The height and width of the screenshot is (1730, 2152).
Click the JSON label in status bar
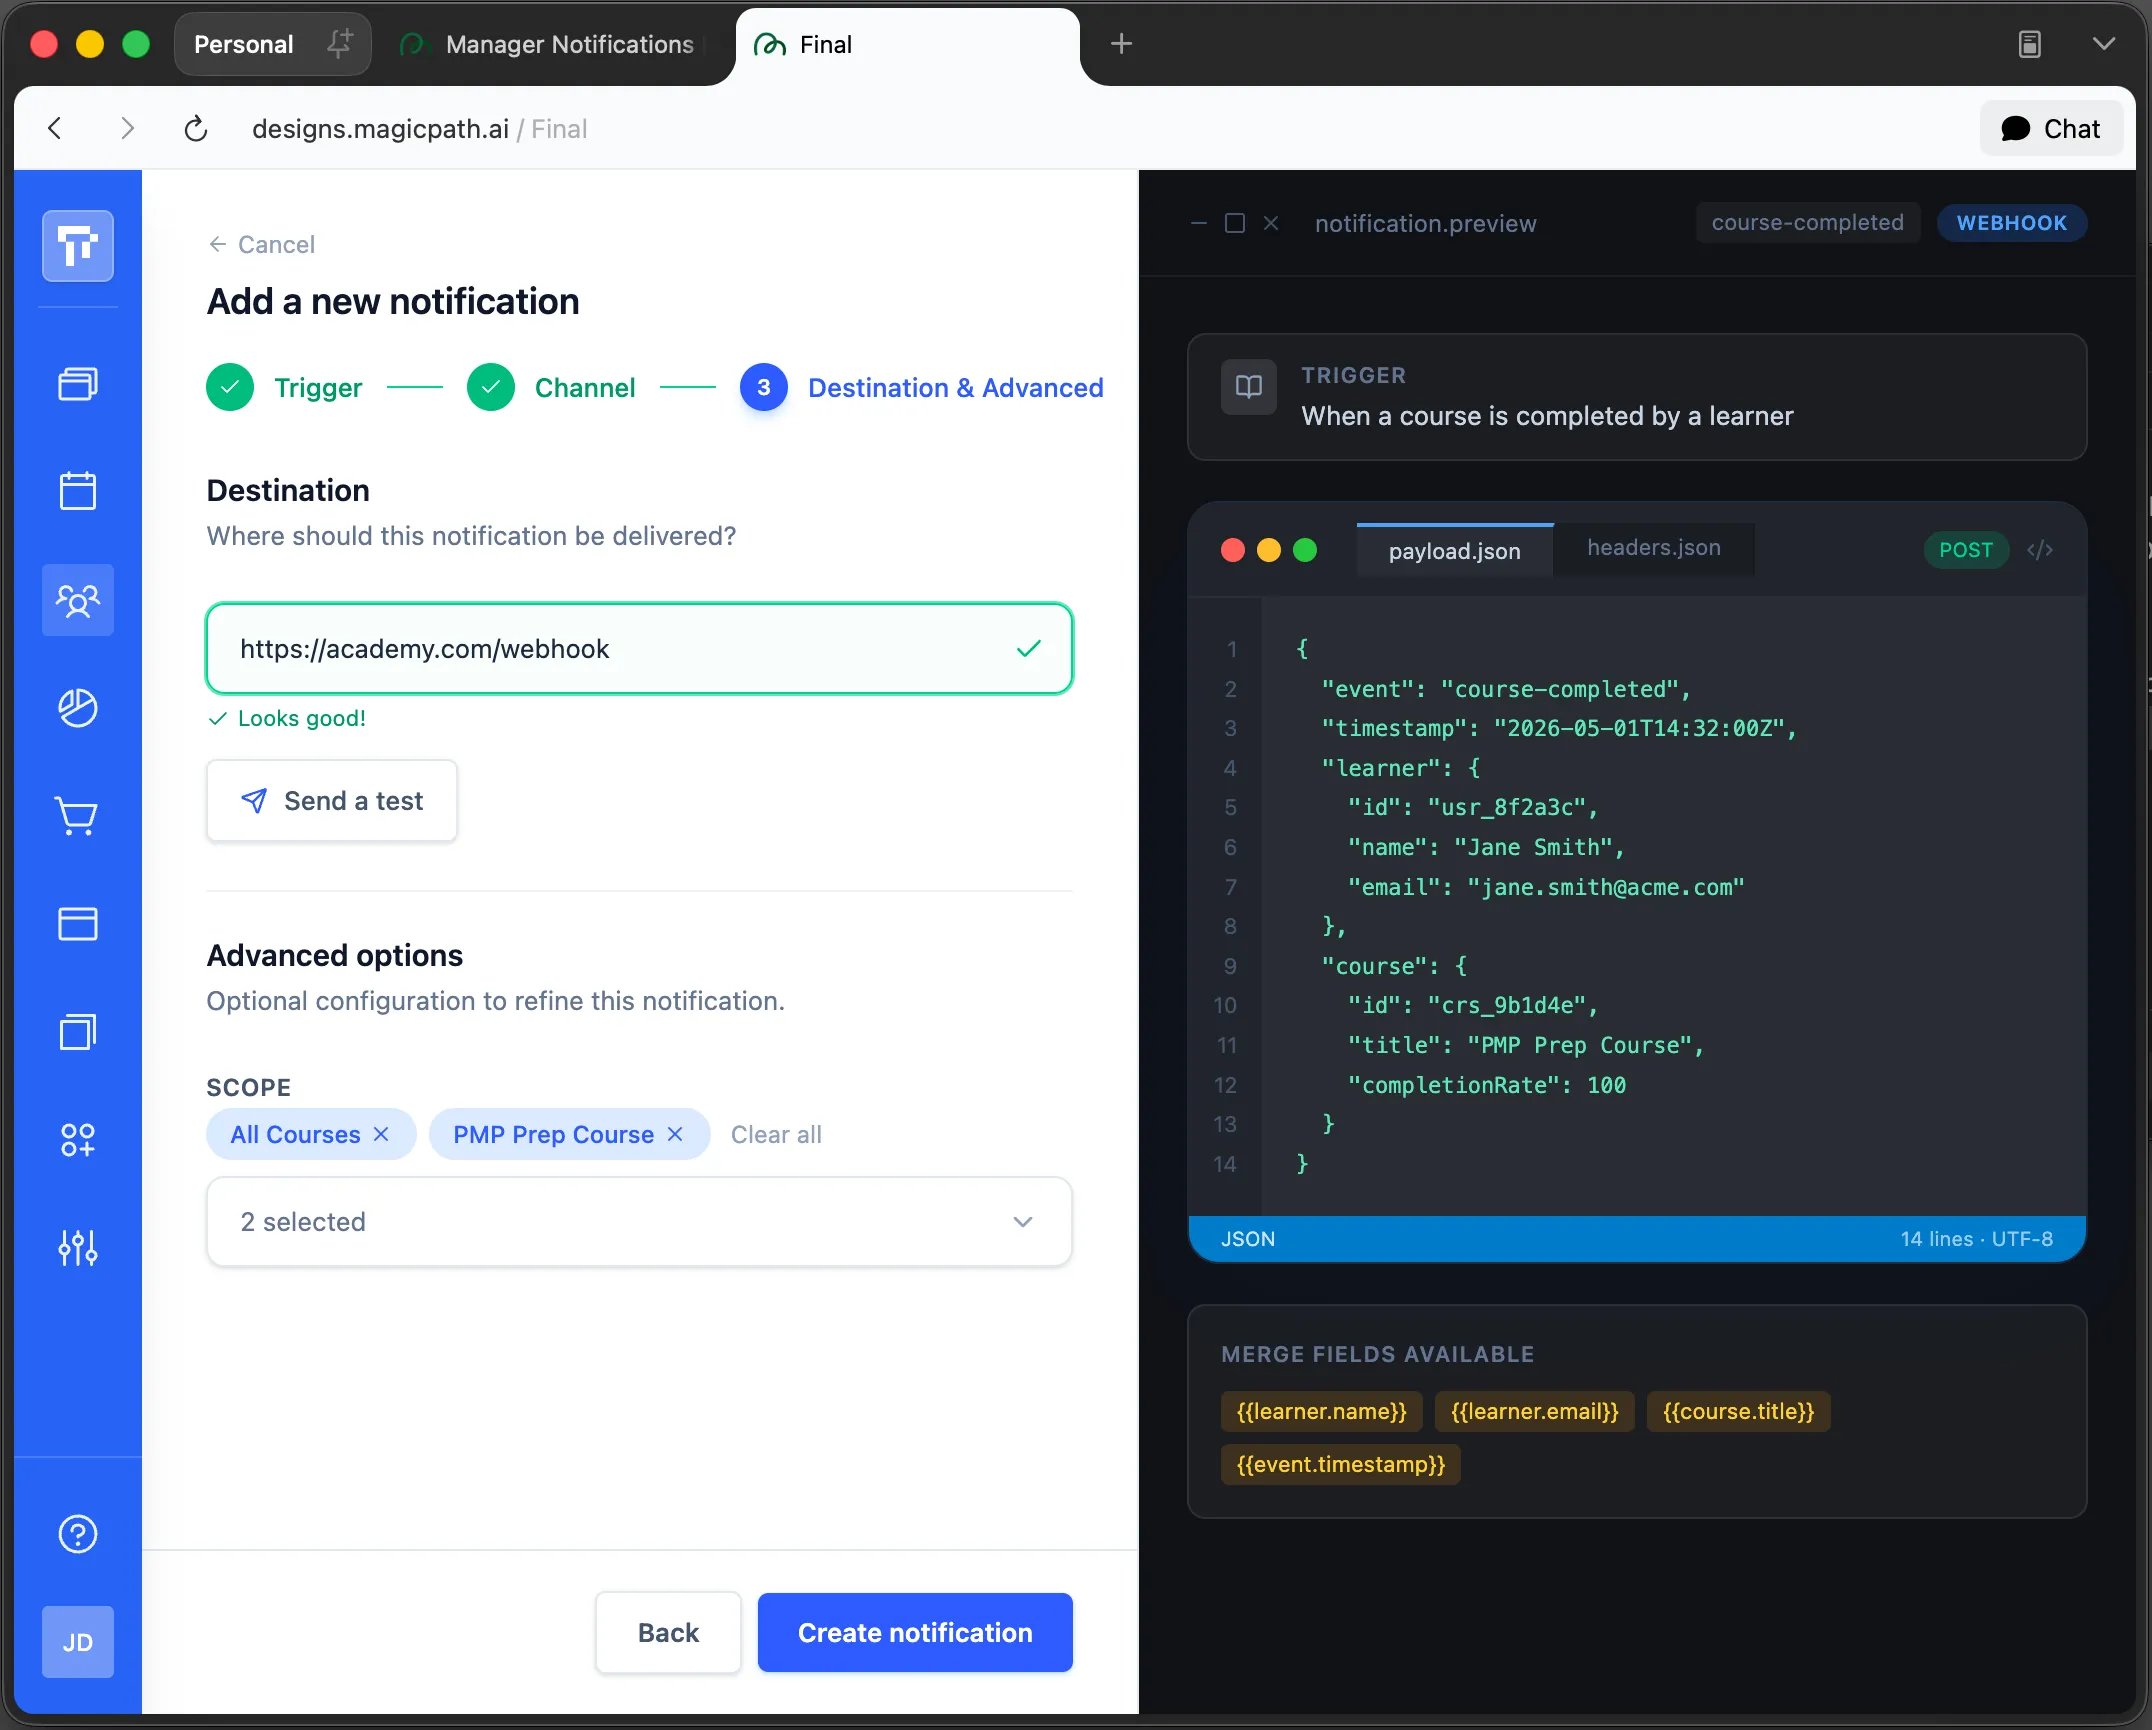(1248, 1239)
